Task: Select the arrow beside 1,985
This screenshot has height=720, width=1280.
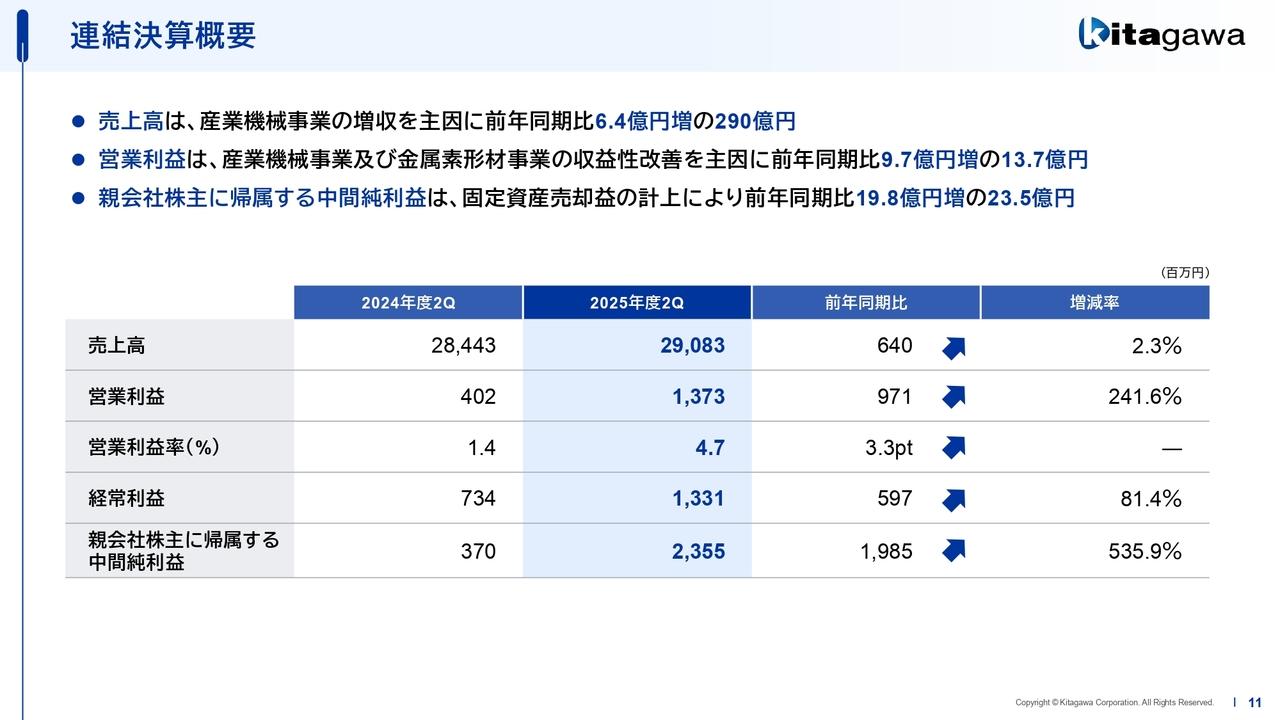Action: [x=952, y=549]
